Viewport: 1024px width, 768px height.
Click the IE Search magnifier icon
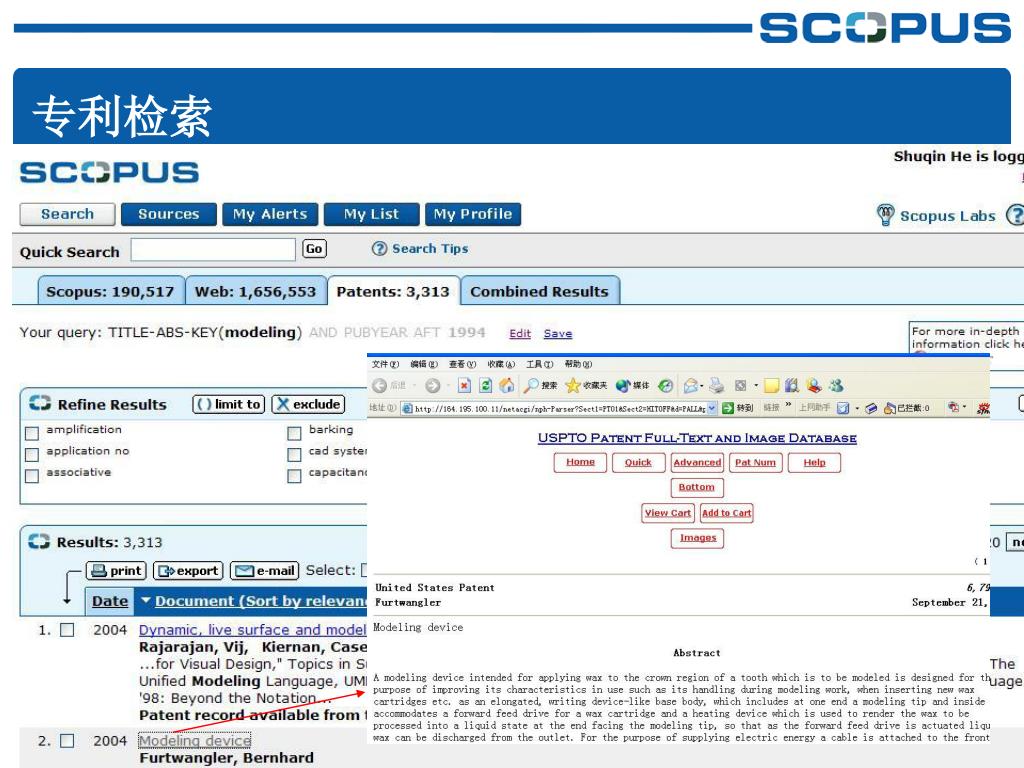coord(532,386)
